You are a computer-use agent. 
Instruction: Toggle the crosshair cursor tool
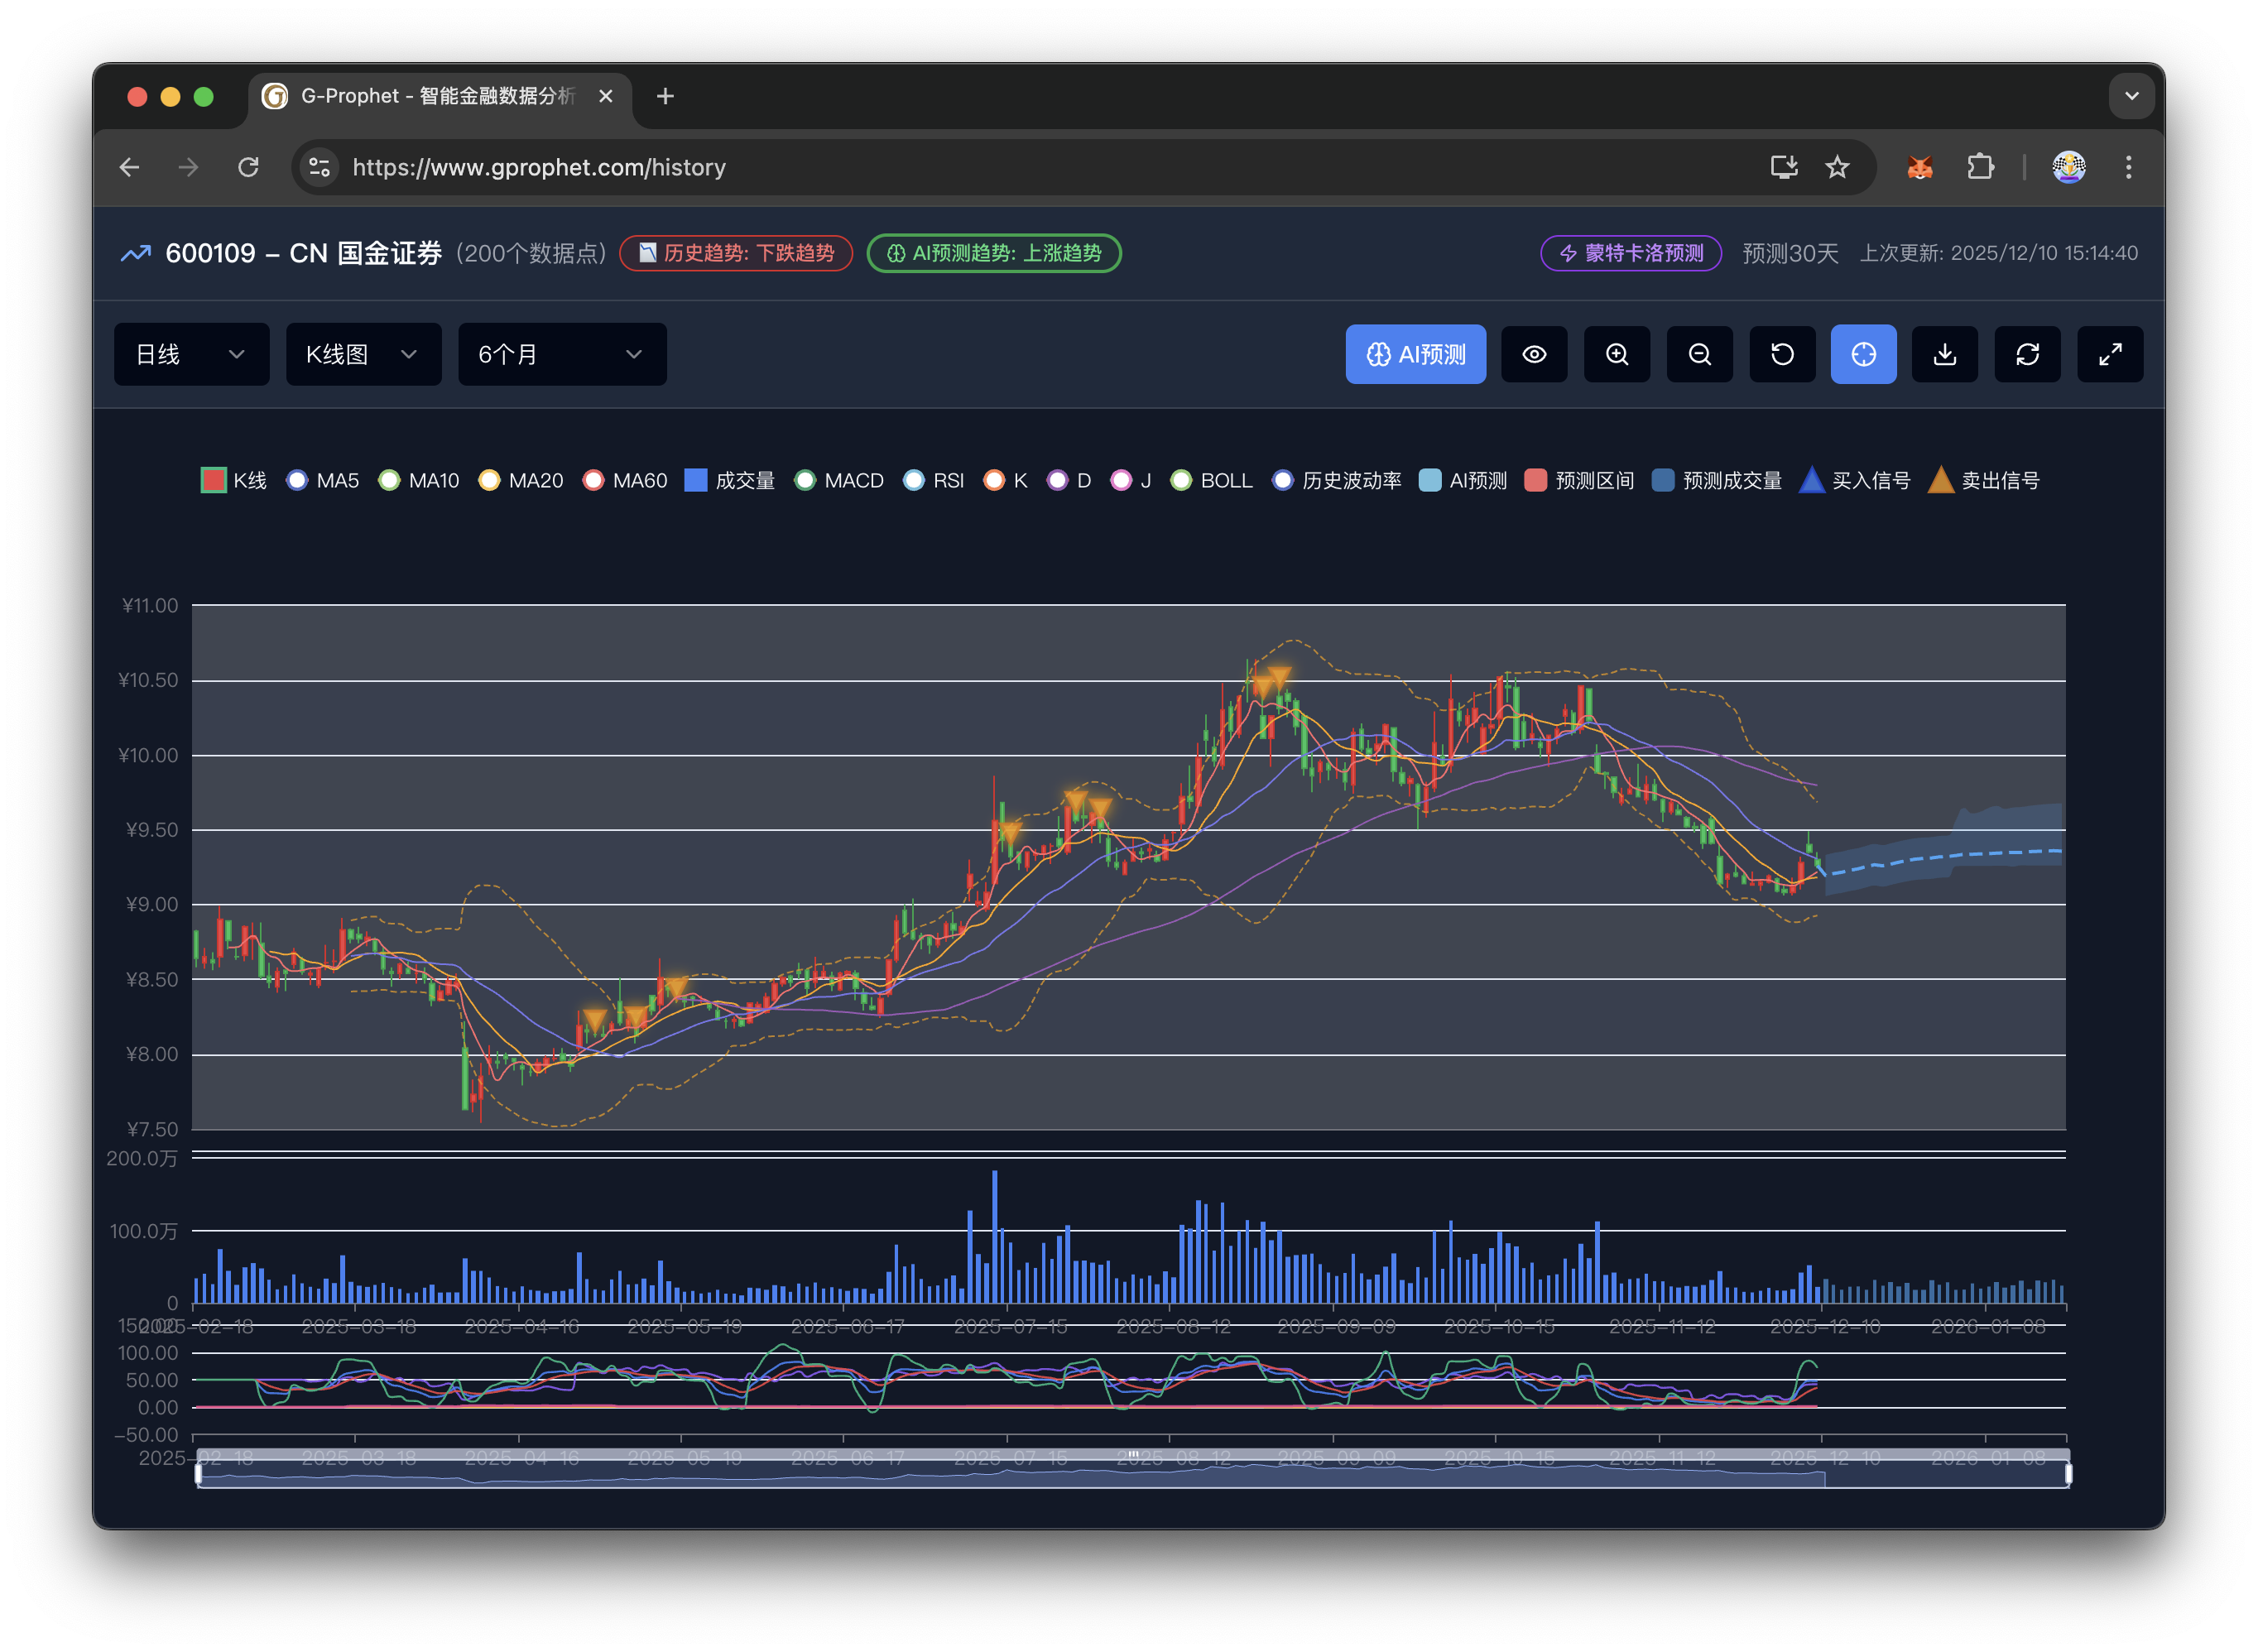pyautogui.click(x=1863, y=354)
